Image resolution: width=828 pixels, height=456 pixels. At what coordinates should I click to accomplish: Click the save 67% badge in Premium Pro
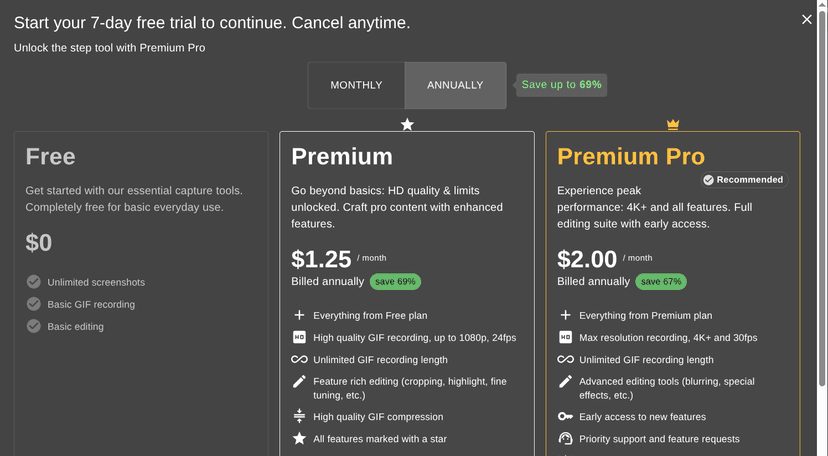pos(661,282)
